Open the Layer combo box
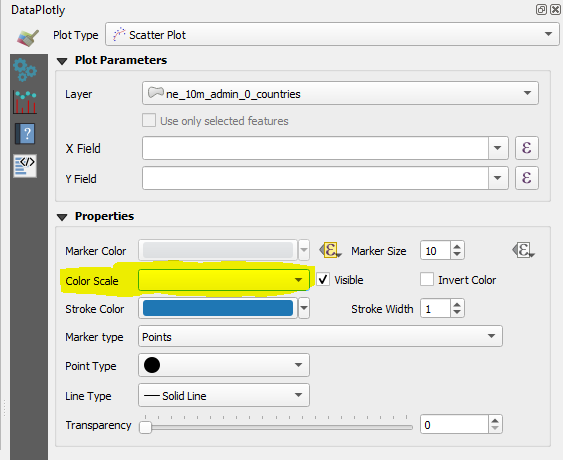This screenshot has width=563, height=460. coord(340,93)
